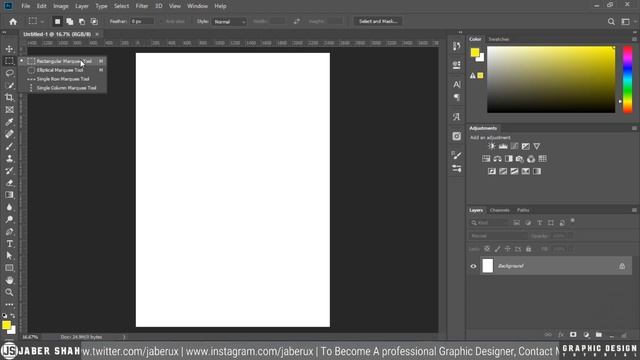Open the layer blend mode dropdown

pyautogui.click(x=498, y=236)
